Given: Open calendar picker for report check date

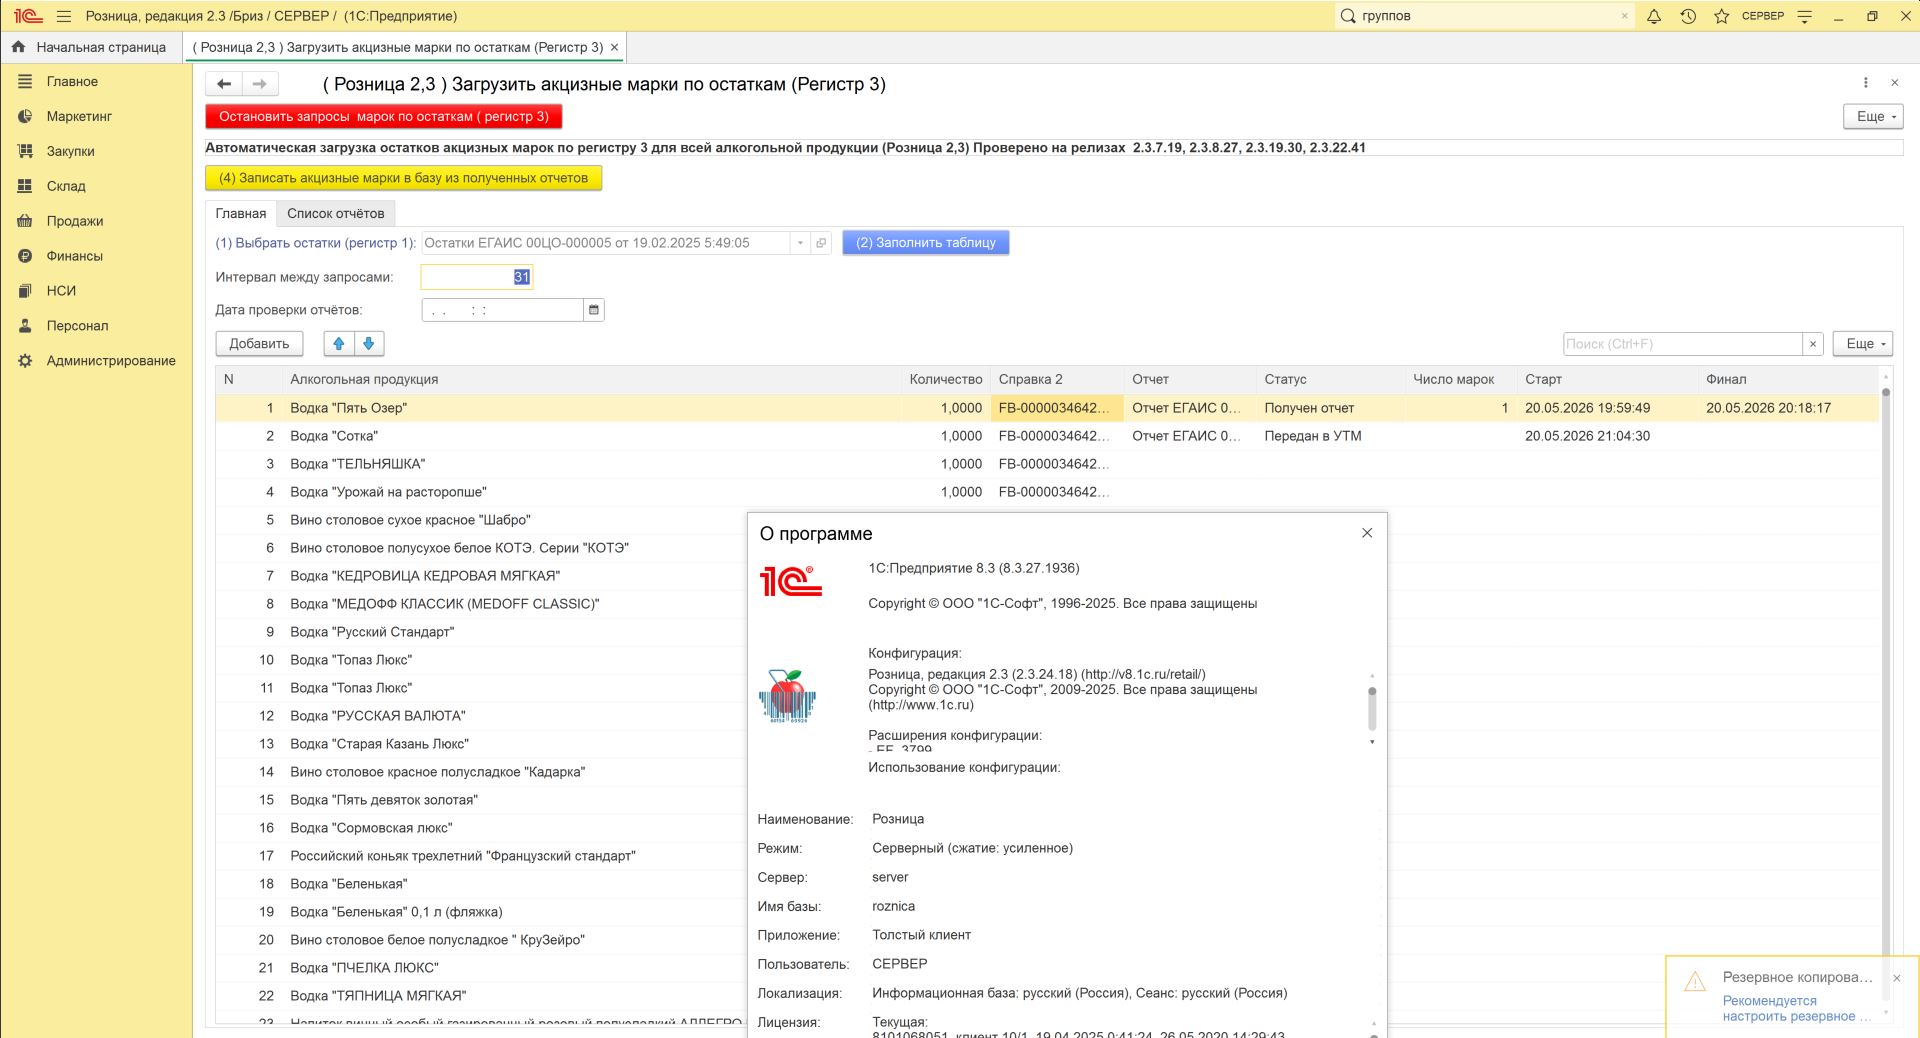Looking at the screenshot, I should tap(594, 310).
